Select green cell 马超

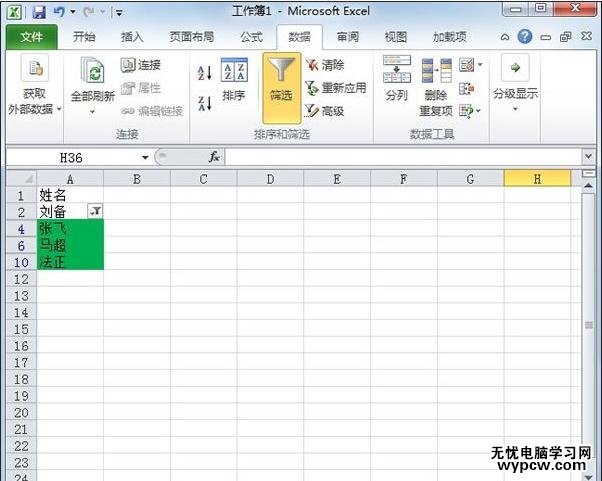click(70, 245)
